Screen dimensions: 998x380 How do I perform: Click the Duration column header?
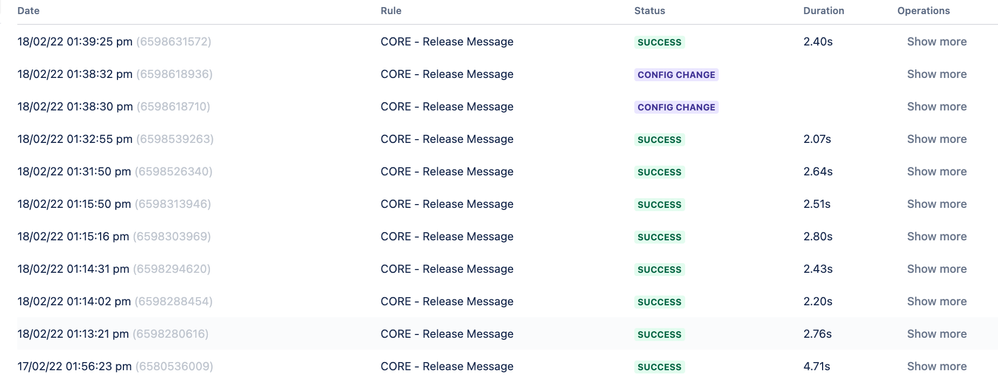point(824,11)
